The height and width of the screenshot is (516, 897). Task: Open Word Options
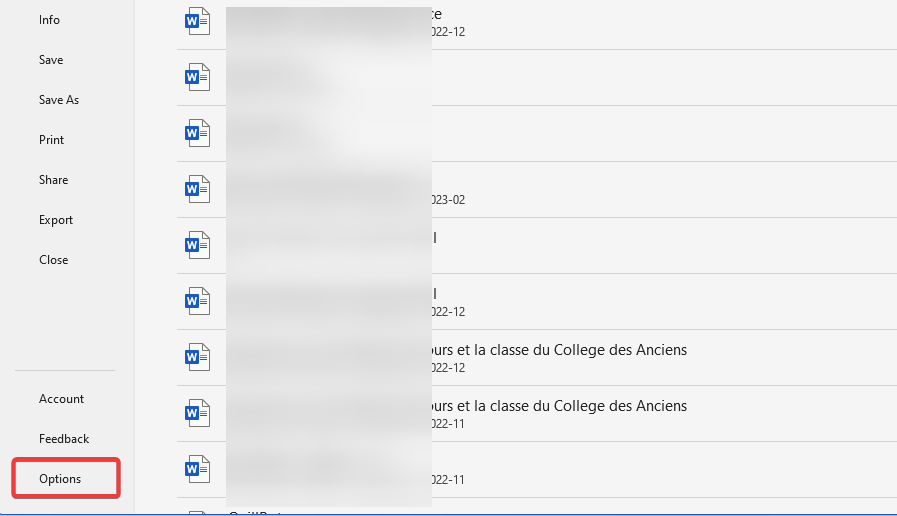point(60,479)
